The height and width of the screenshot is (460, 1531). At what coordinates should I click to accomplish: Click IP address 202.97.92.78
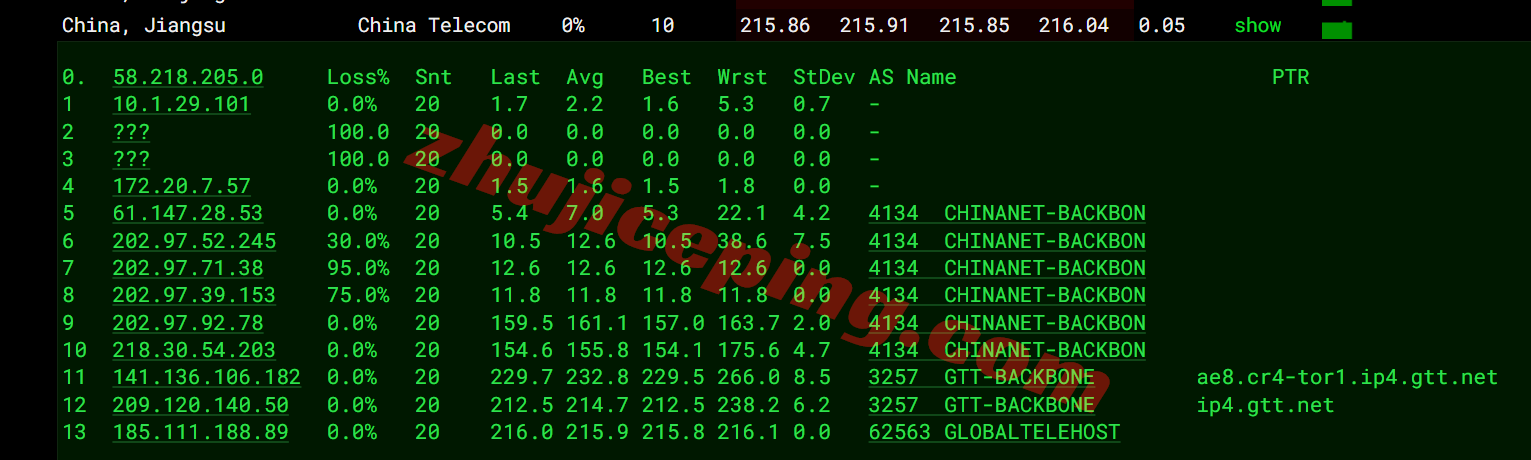coord(188,323)
